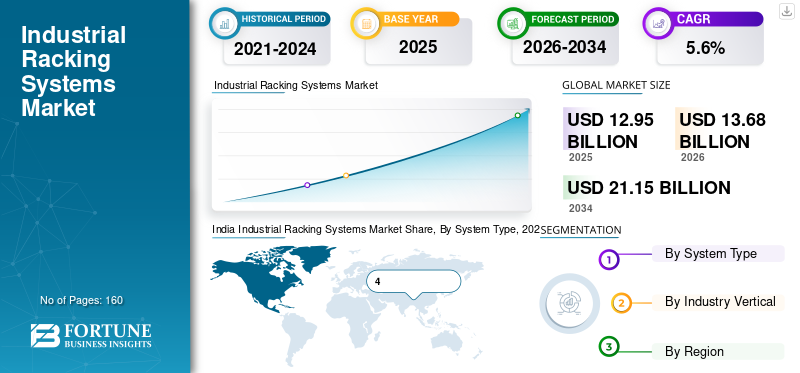Screen dimensions: 800x373
Task: Click the purple marker on growth chart
Action: (307, 185)
